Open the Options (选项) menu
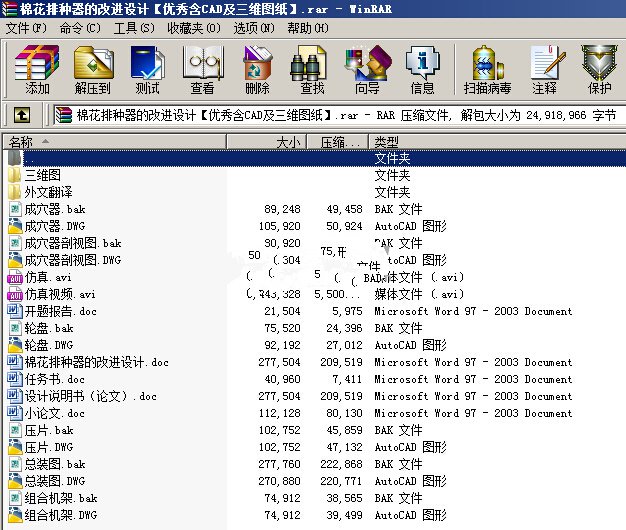The width and height of the screenshot is (626, 530). pyautogui.click(x=254, y=28)
